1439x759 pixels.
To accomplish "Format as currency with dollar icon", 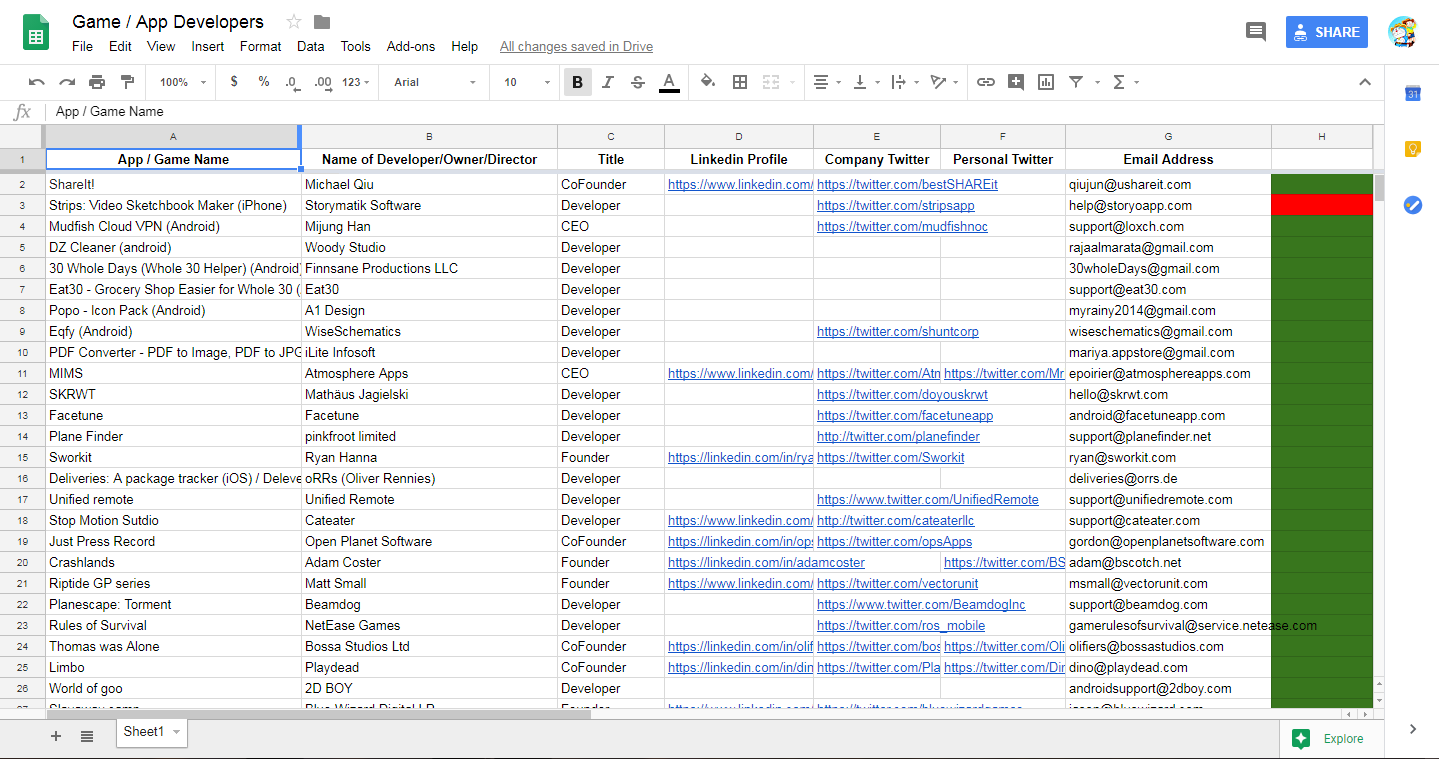I will pyautogui.click(x=234, y=82).
